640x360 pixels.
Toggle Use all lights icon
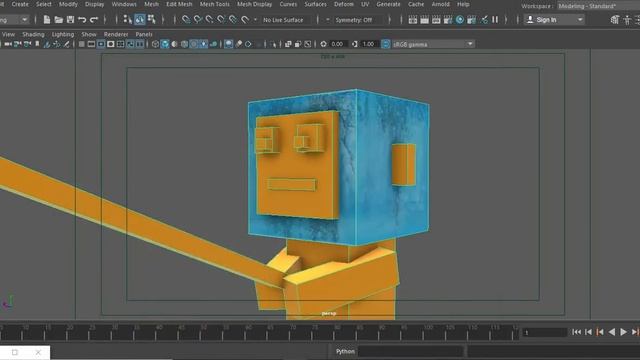[x=204, y=44]
